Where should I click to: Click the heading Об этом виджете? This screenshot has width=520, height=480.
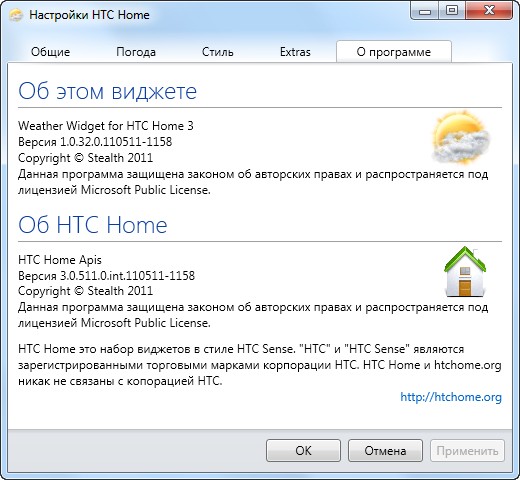point(107,91)
